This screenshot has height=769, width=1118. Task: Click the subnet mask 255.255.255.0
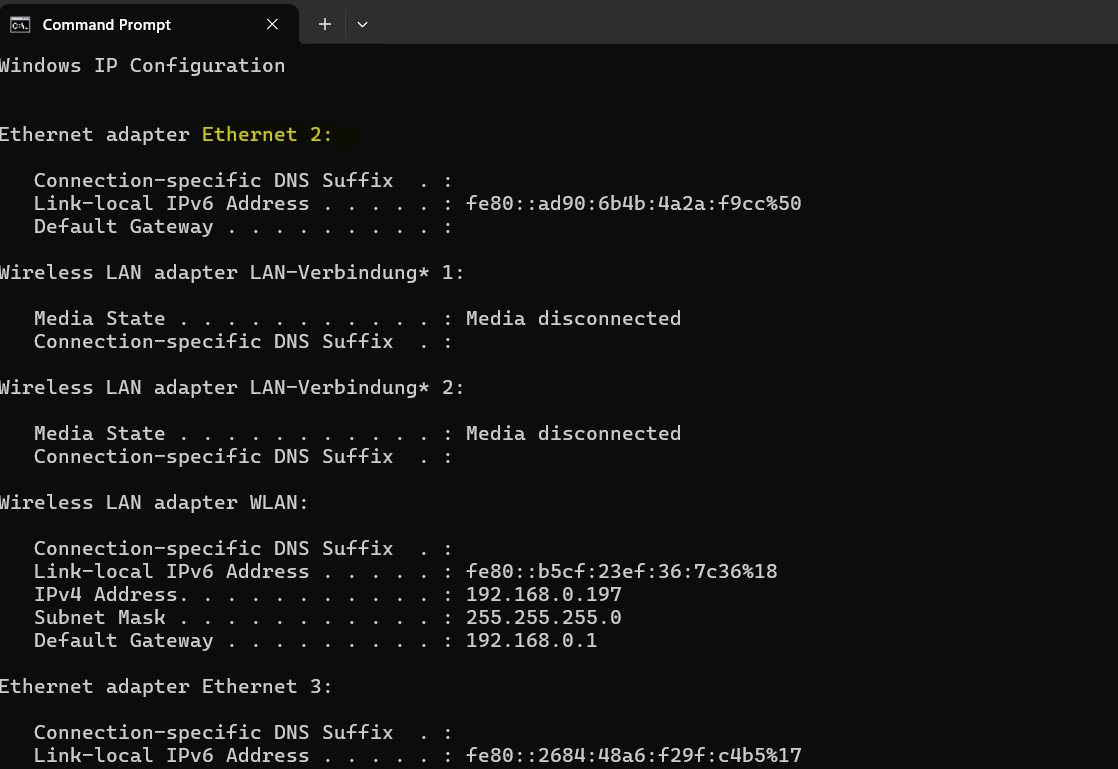pyautogui.click(x=543, y=618)
